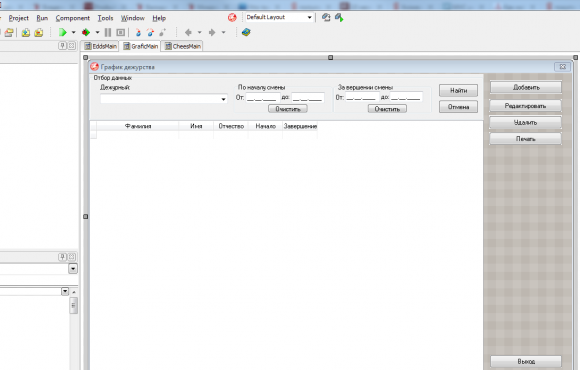Open the dropdown arrow beside the Run icon
Image resolution: width=580 pixels, height=370 pixels.
(x=74, y=33)
